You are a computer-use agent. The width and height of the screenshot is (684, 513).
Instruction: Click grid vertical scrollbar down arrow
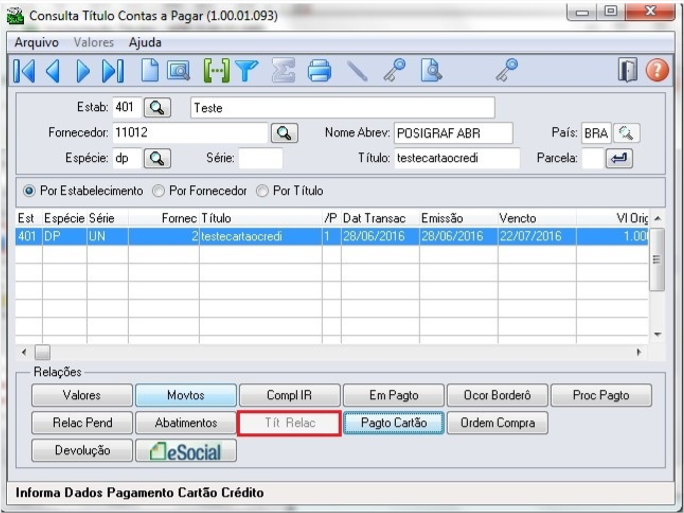657,335
